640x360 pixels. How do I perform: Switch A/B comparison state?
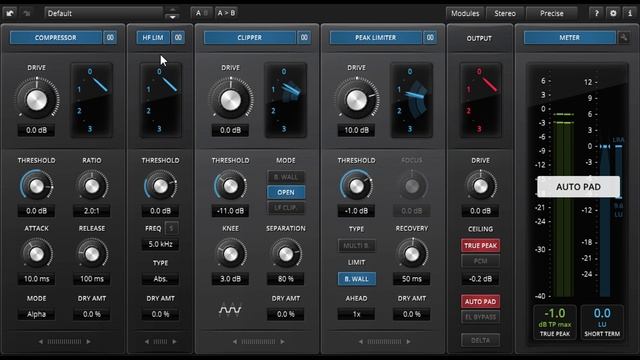pos(202,13)
